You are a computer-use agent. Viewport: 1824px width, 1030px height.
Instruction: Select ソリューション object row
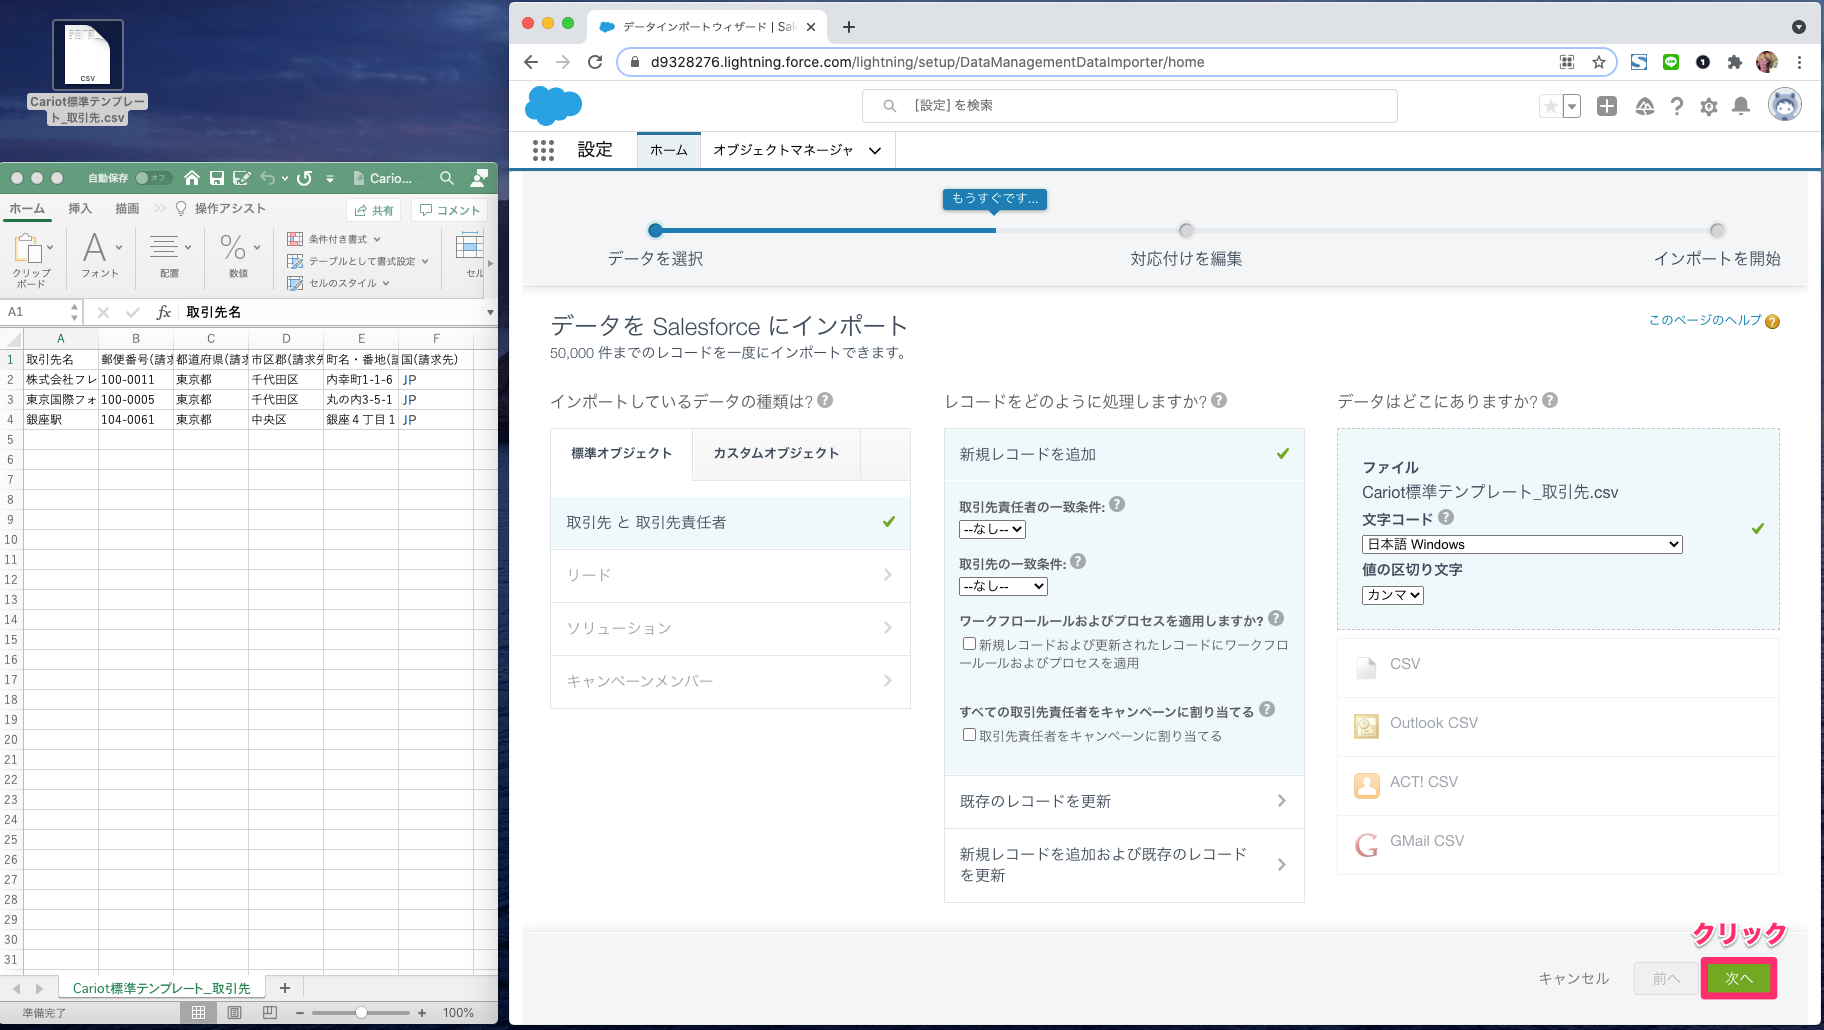click(730, 628)
